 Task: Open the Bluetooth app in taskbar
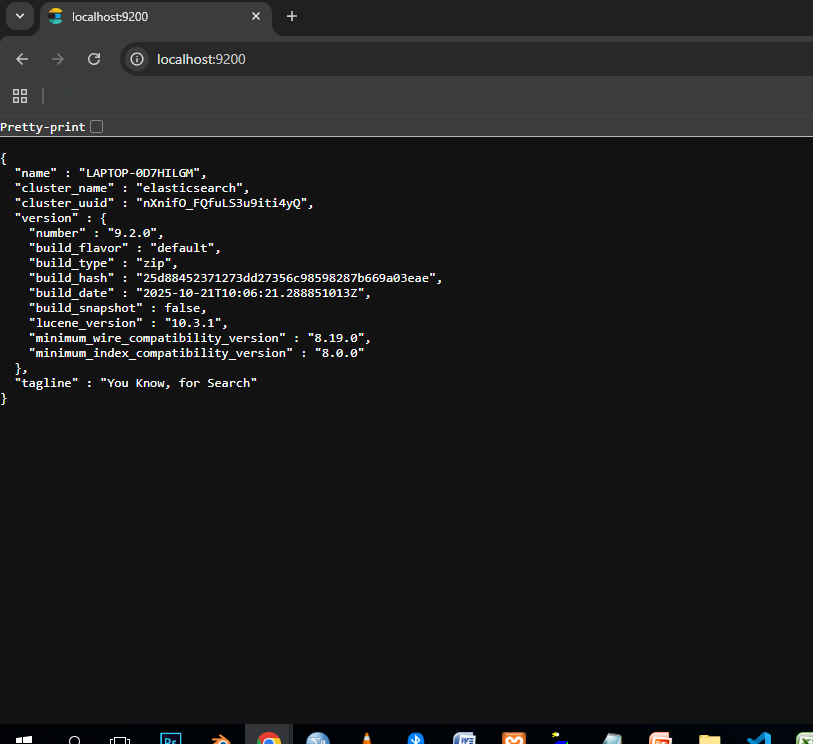(416, 738)
